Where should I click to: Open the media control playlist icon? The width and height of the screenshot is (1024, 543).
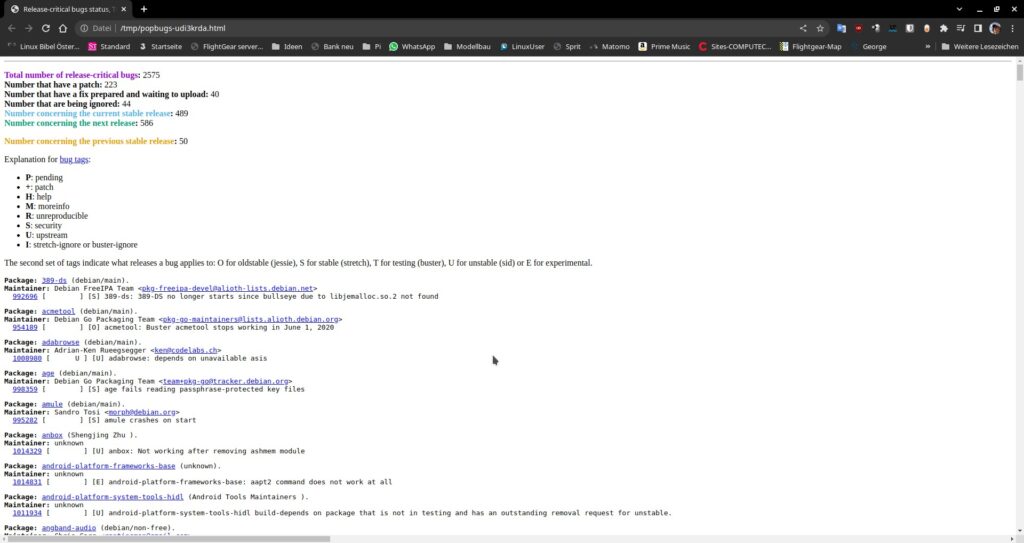tap(961, 28)
